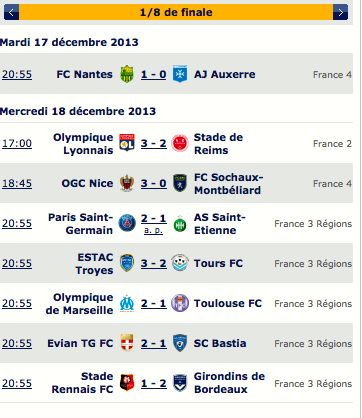This screenshot has width=362, height=418.
Task: Go to previous round with left arrow
Action: click(11, 12)
